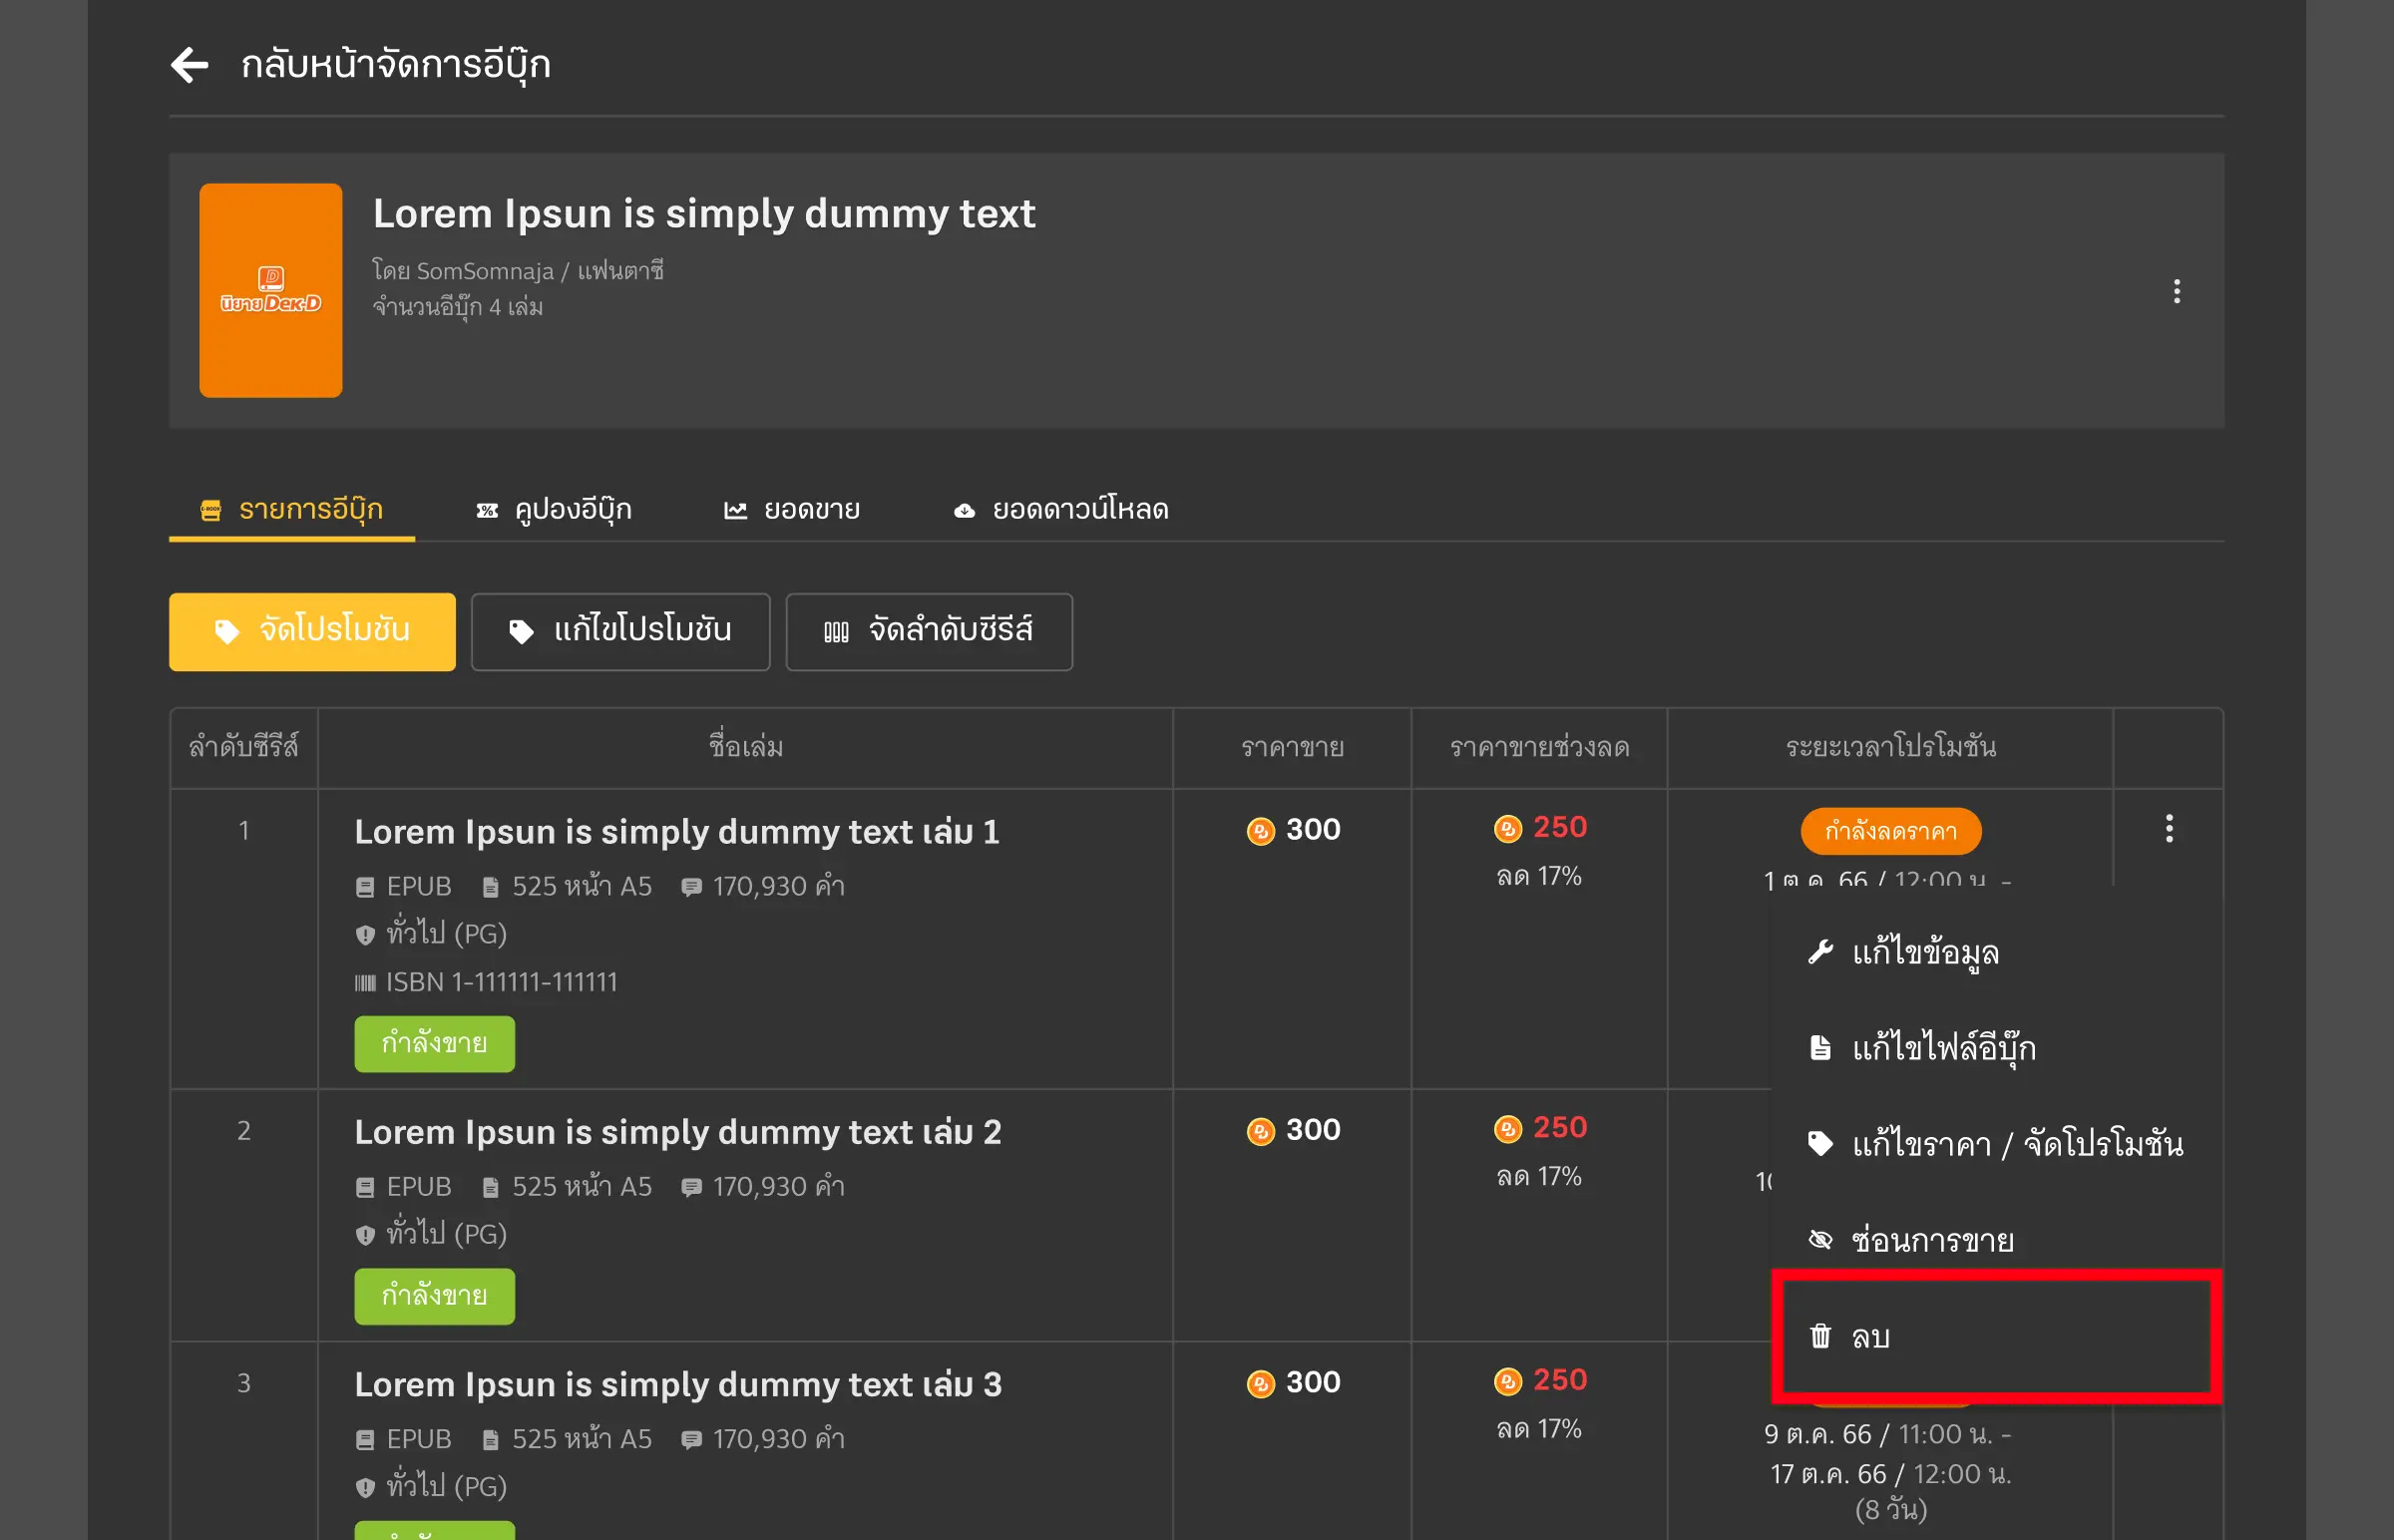Open the ยอดขาย sales tab
Screen dimensions: 2394x1540
click(x=792, y=510)
